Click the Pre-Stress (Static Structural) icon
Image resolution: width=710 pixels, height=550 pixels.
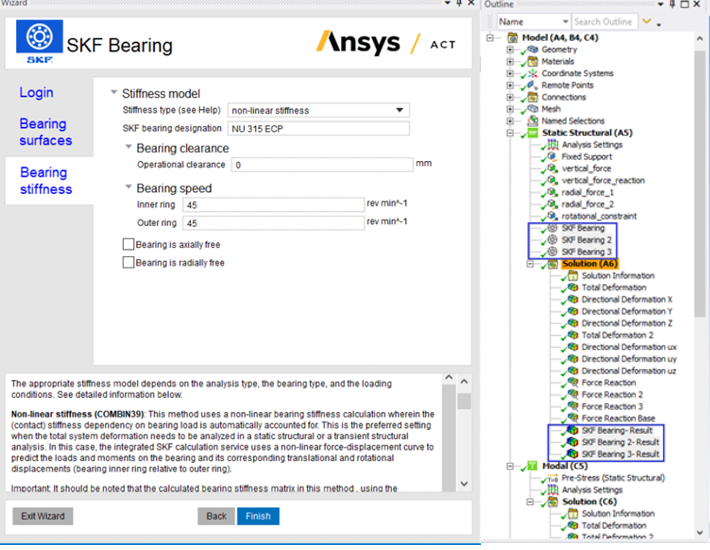[553, 478]
